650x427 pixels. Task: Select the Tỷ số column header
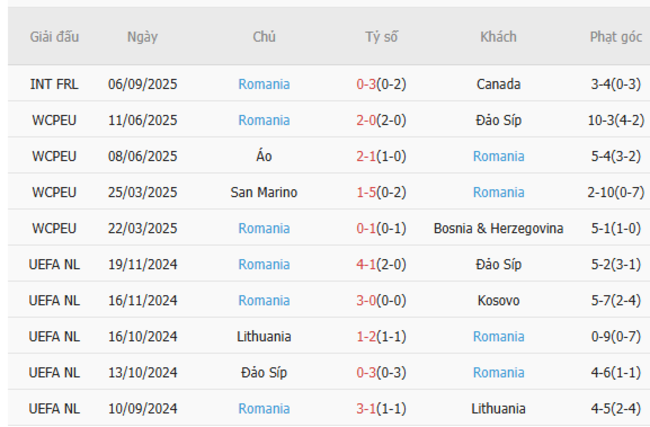[x=381, y=37]
